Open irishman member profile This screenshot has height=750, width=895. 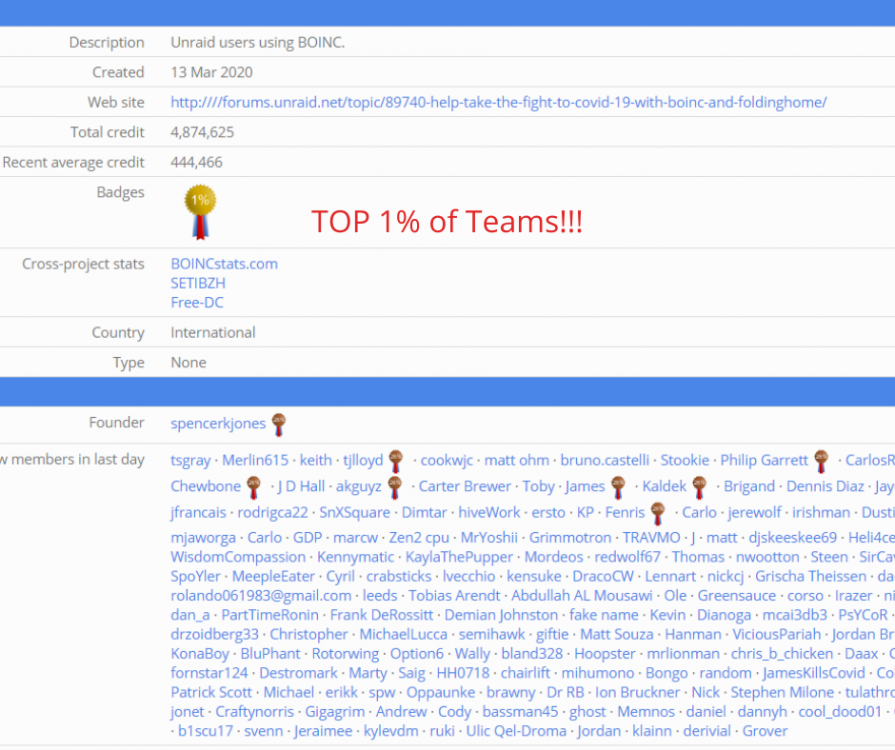(x=821, y=513)
